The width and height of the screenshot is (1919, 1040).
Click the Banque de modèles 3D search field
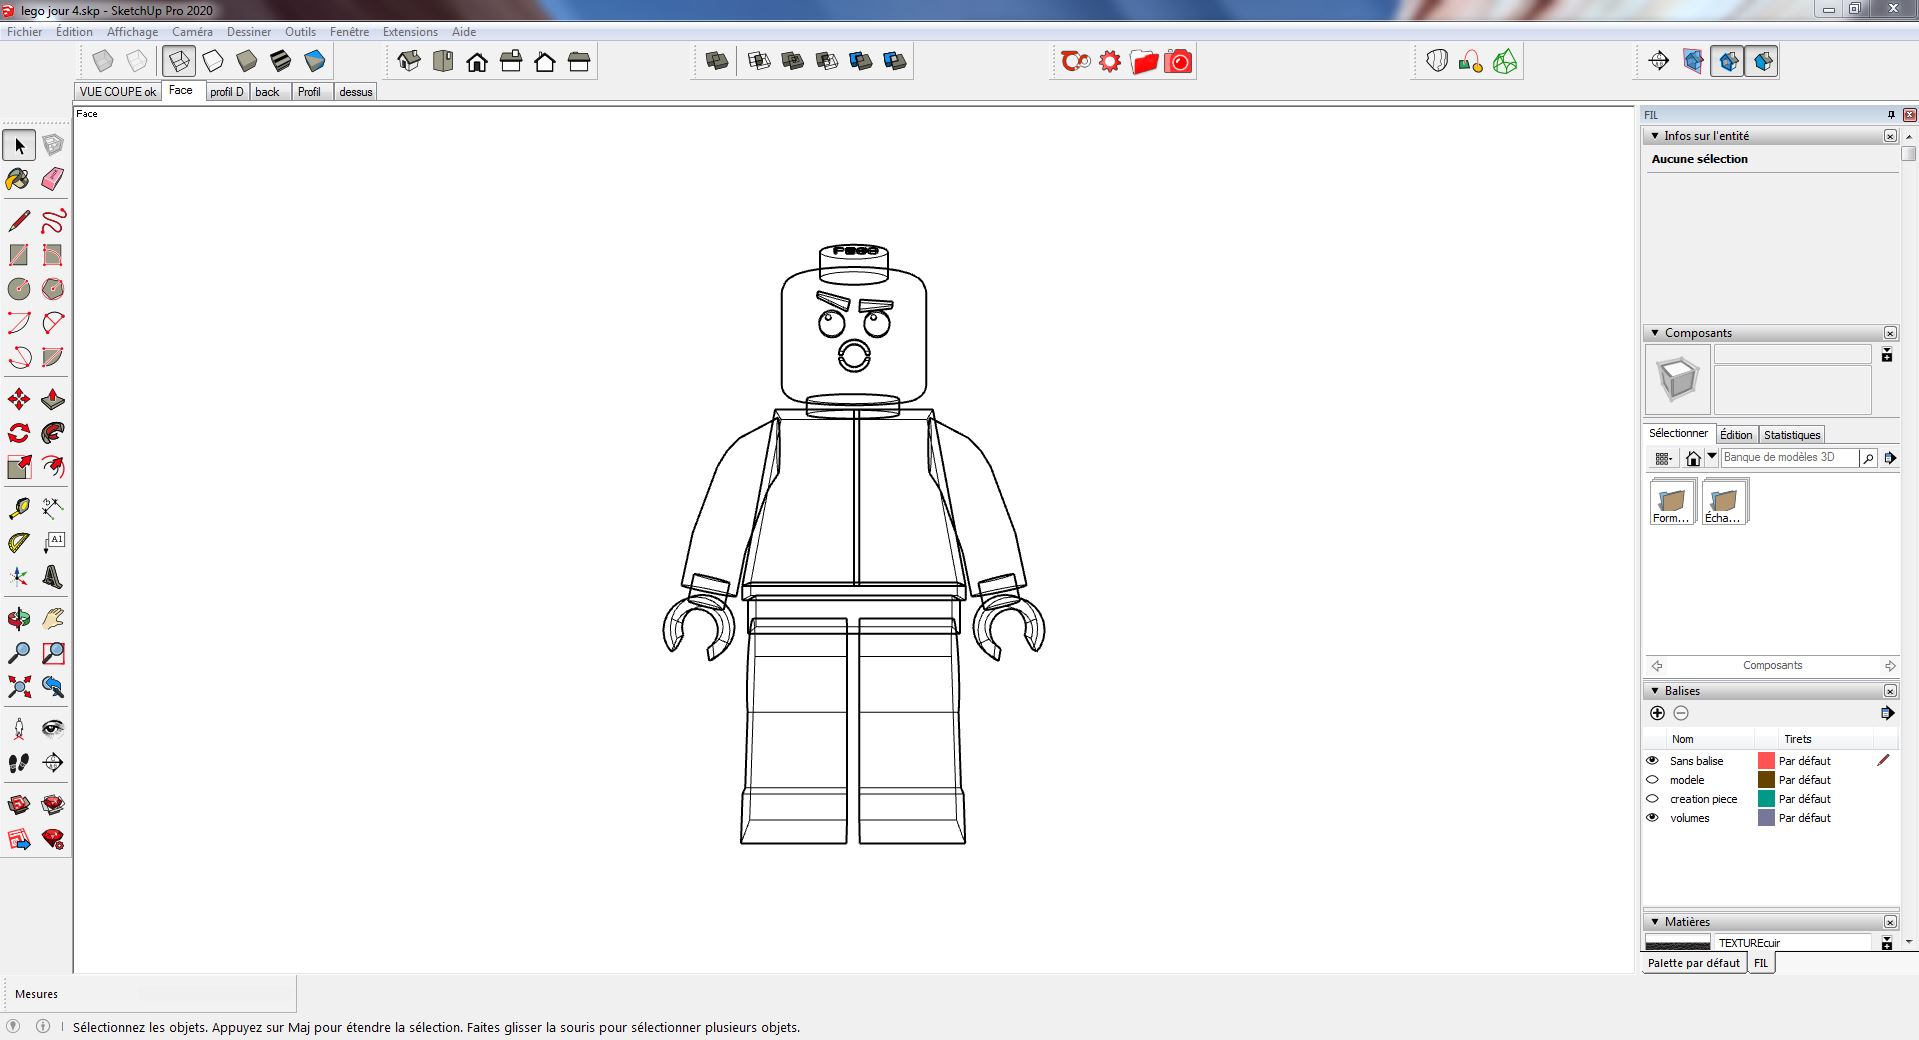1790,457
